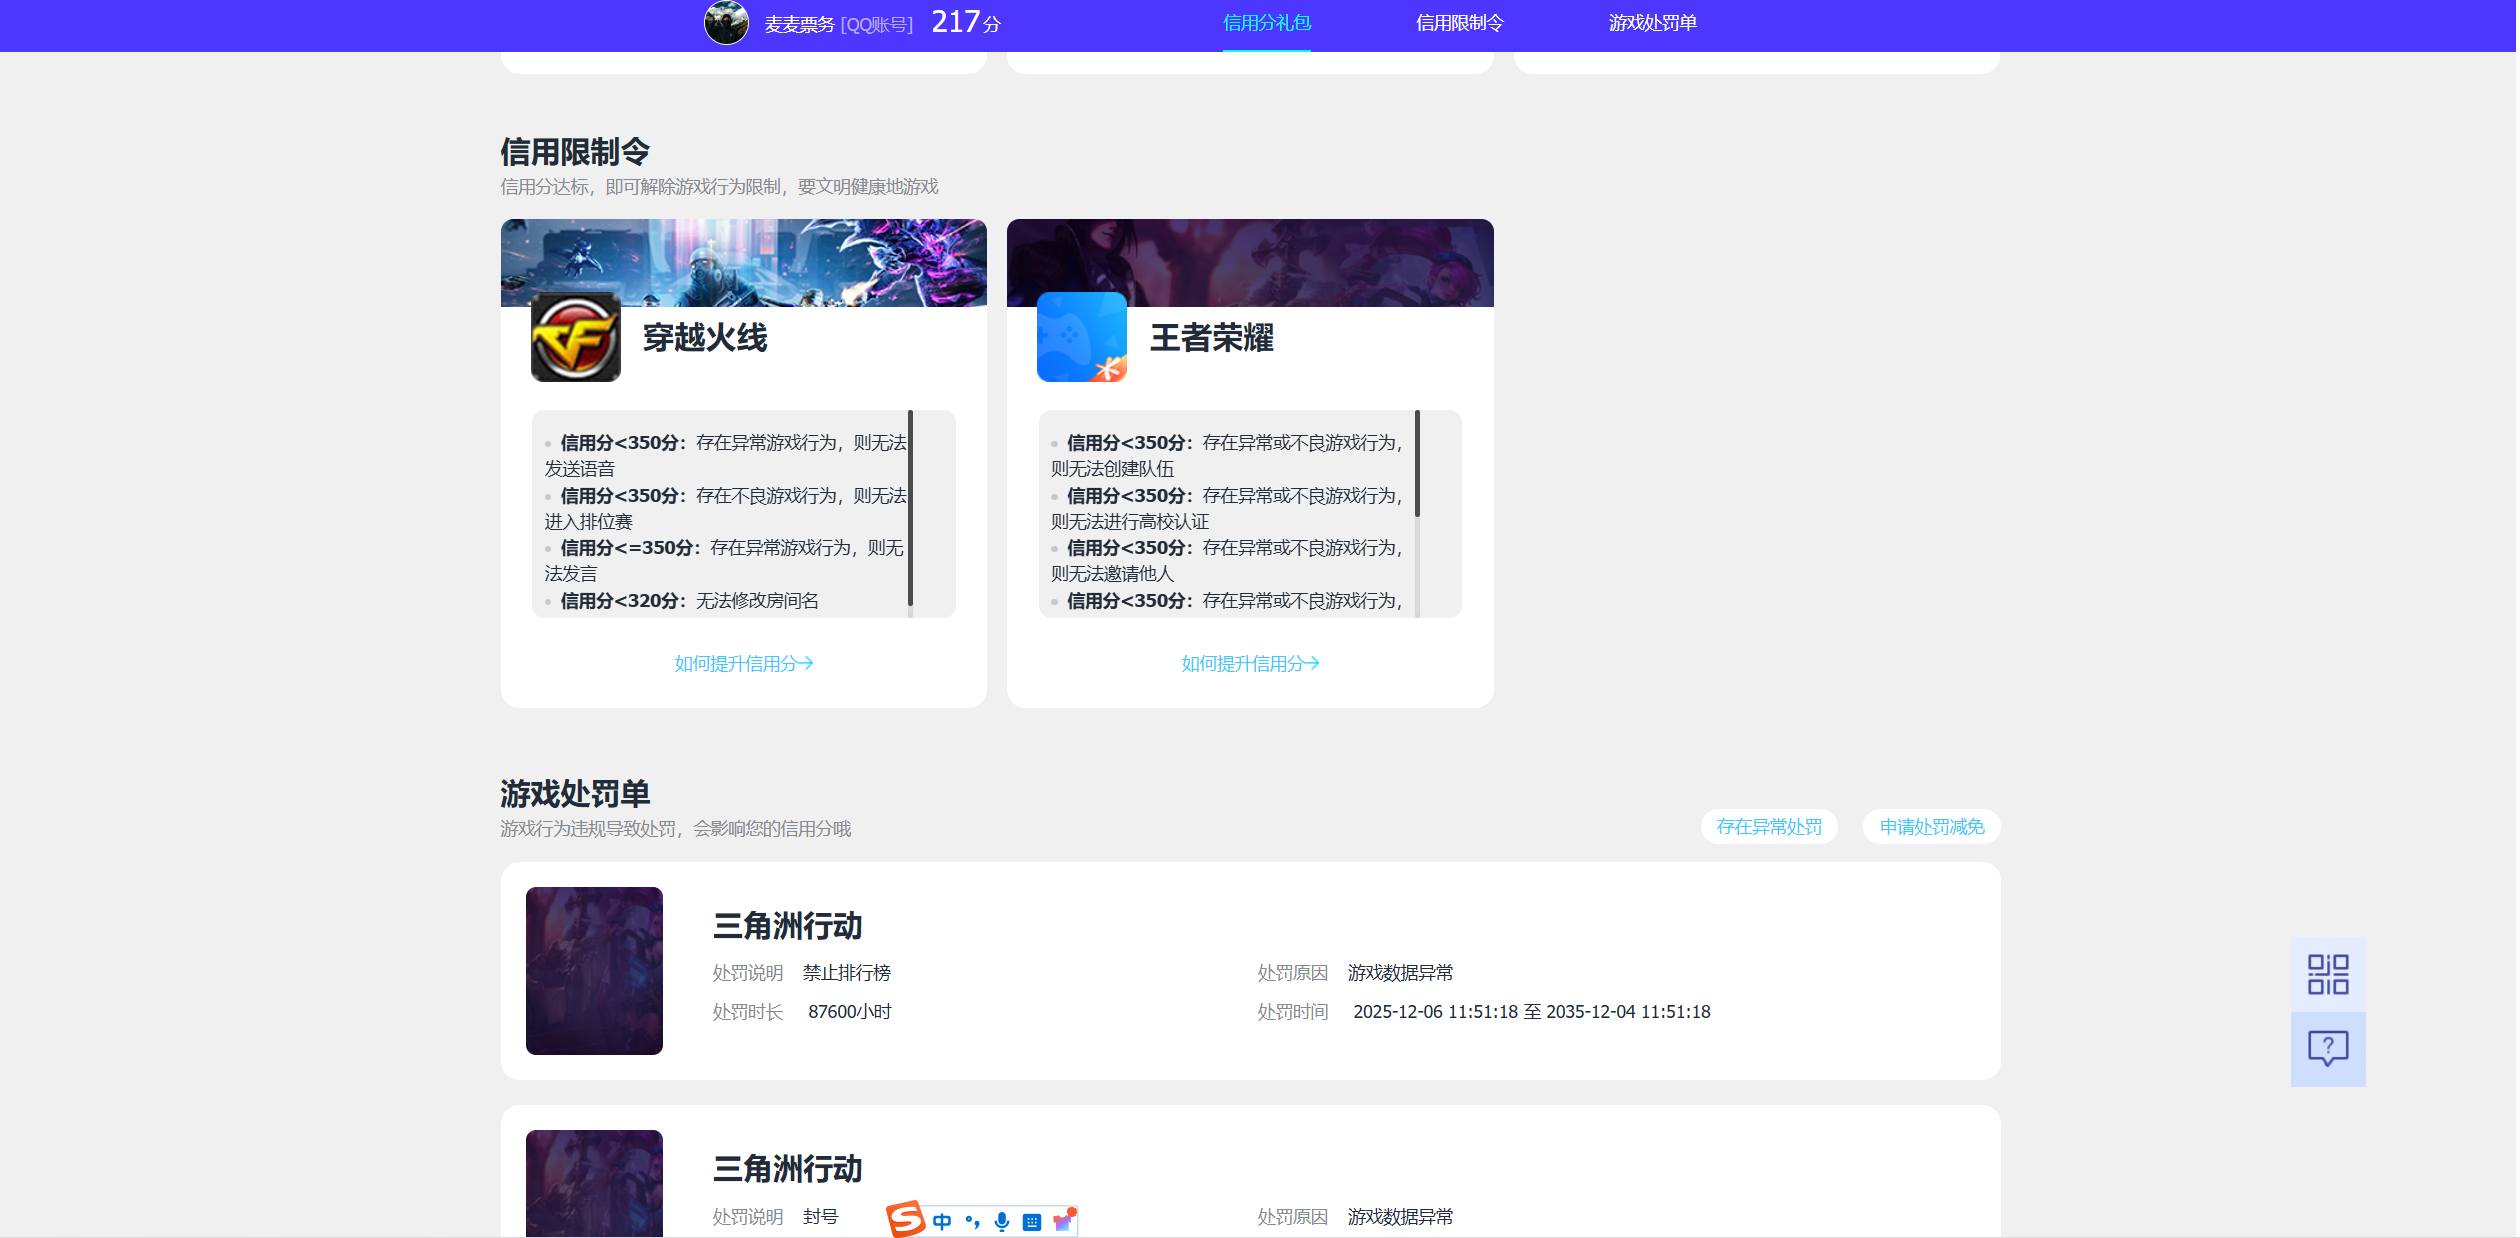
Task: Click the user avatar next to 麦麦票务
Action: click(726, 23)
